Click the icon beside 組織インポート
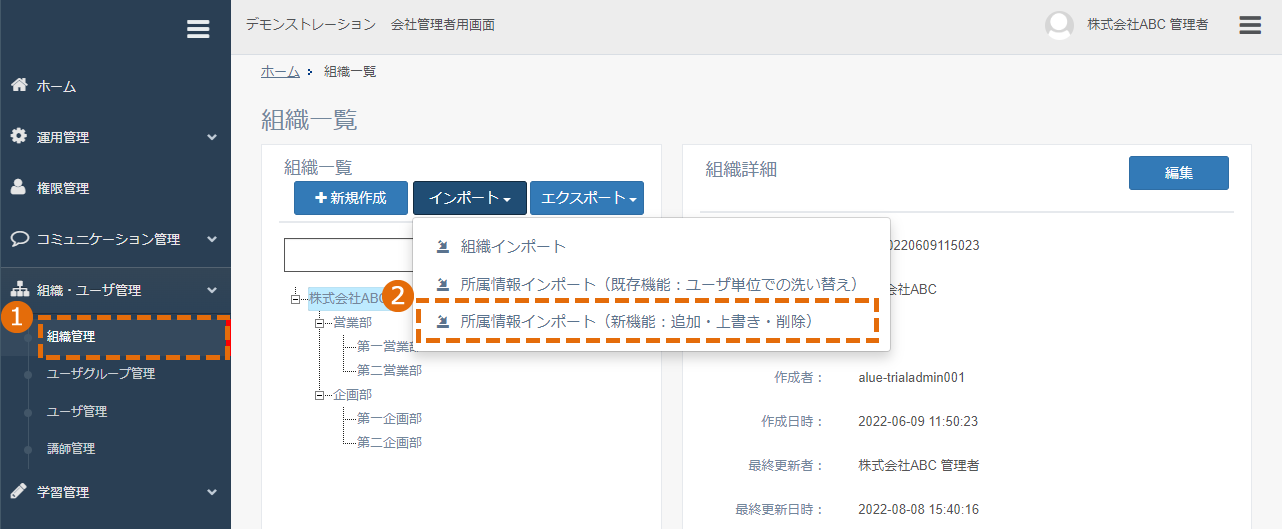 443,246
